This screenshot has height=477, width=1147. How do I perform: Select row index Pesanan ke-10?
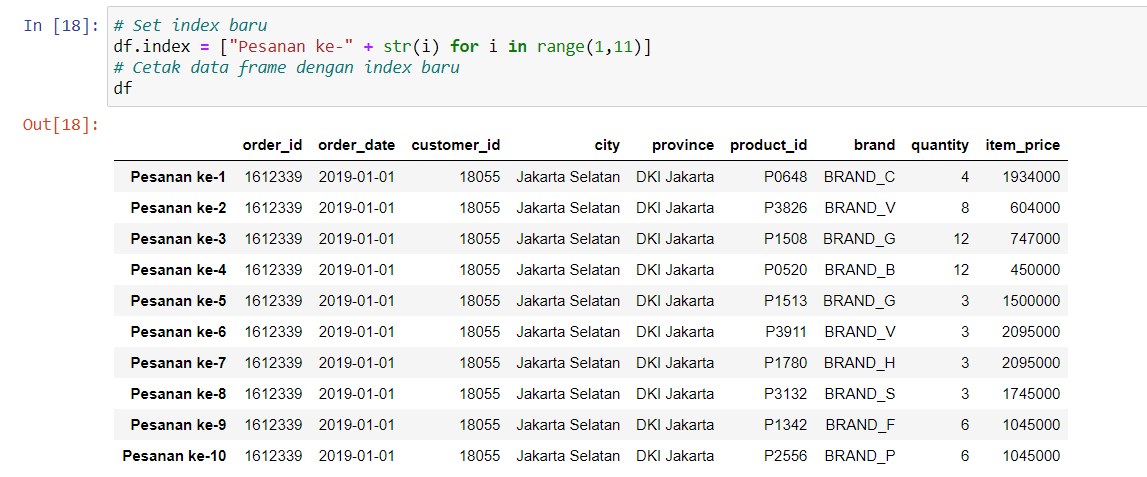point(174,456)
